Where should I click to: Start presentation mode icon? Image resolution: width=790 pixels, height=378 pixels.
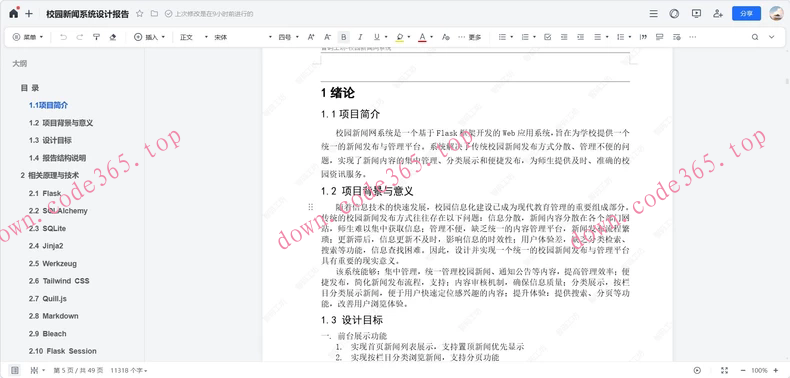coord(696,14)
